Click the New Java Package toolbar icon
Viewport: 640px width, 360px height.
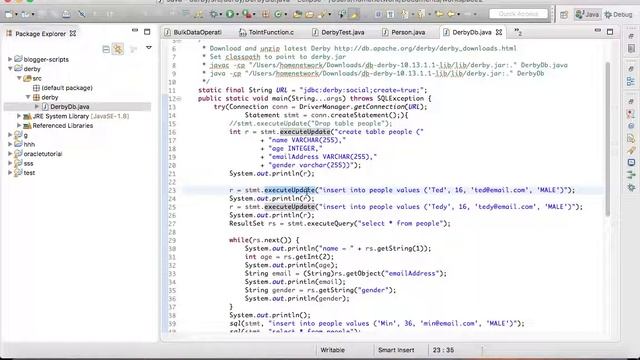point(265,14)
